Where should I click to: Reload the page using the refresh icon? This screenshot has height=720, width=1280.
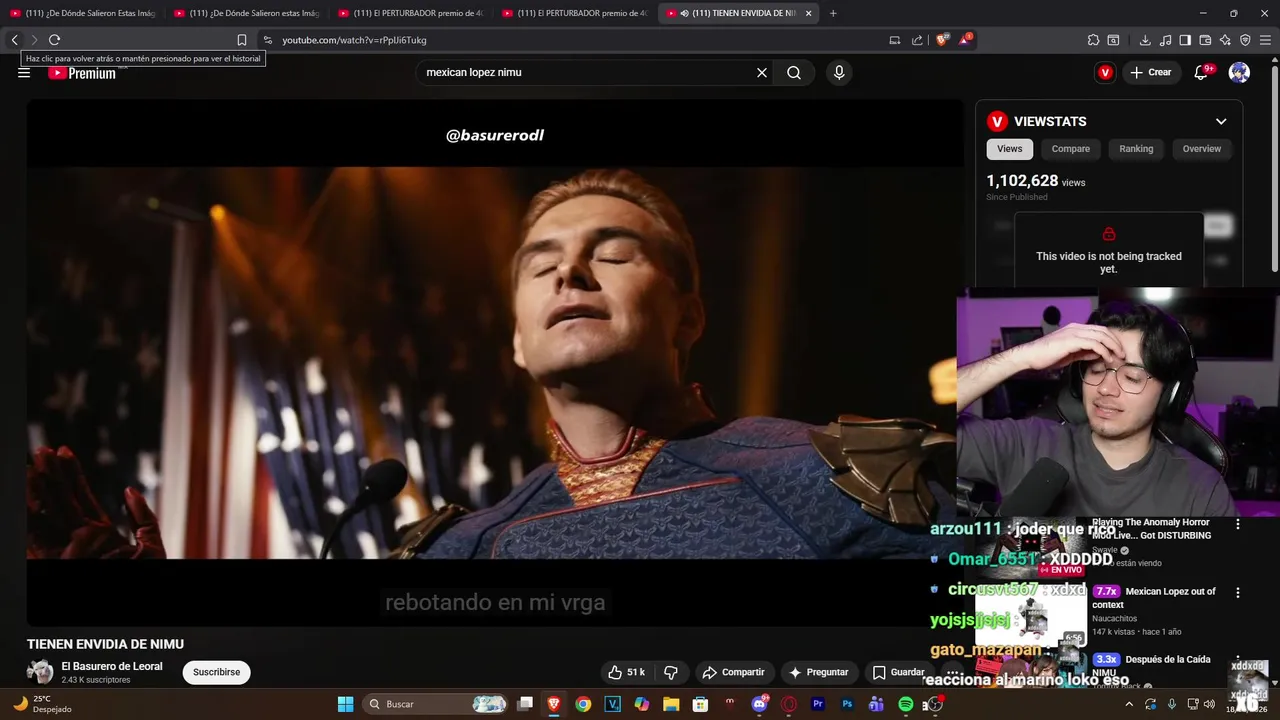click(54, 40)
